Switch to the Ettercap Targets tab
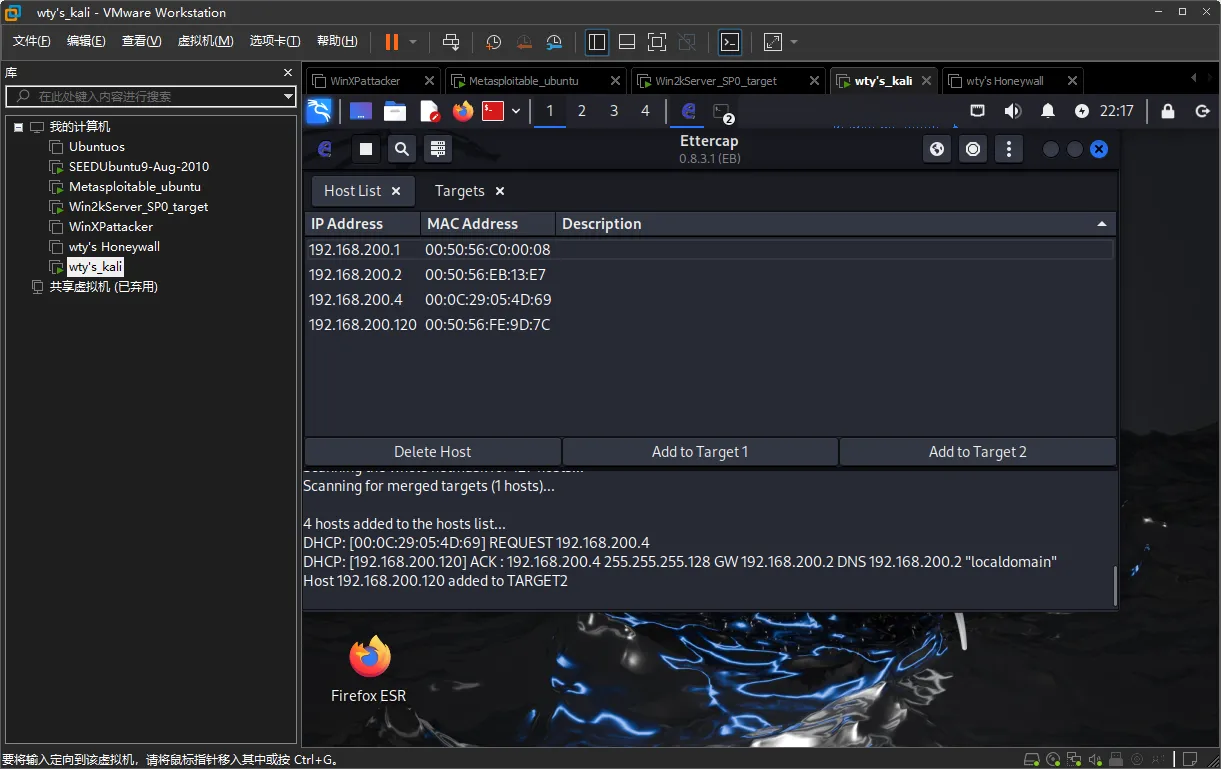The width and height of the screenshot is (1221, 769). (x=459, y=191)
